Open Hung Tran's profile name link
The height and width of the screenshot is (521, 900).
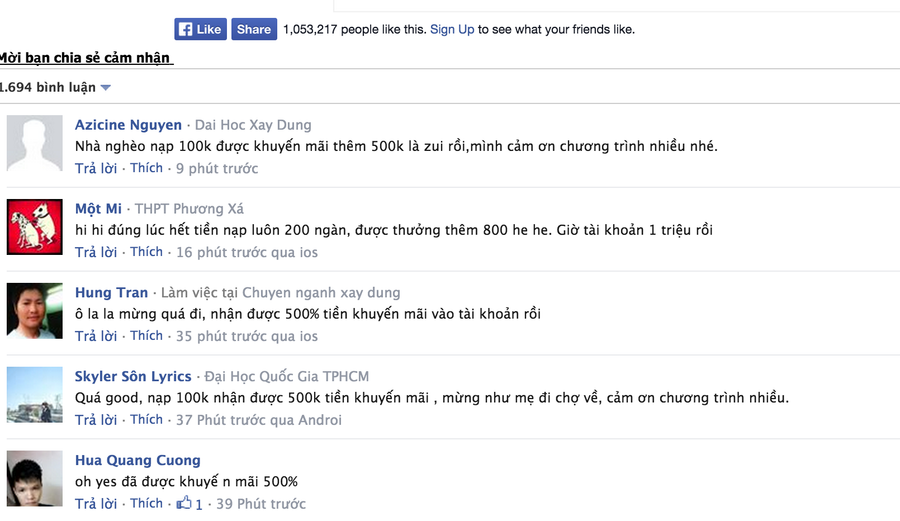click(111, 293)
